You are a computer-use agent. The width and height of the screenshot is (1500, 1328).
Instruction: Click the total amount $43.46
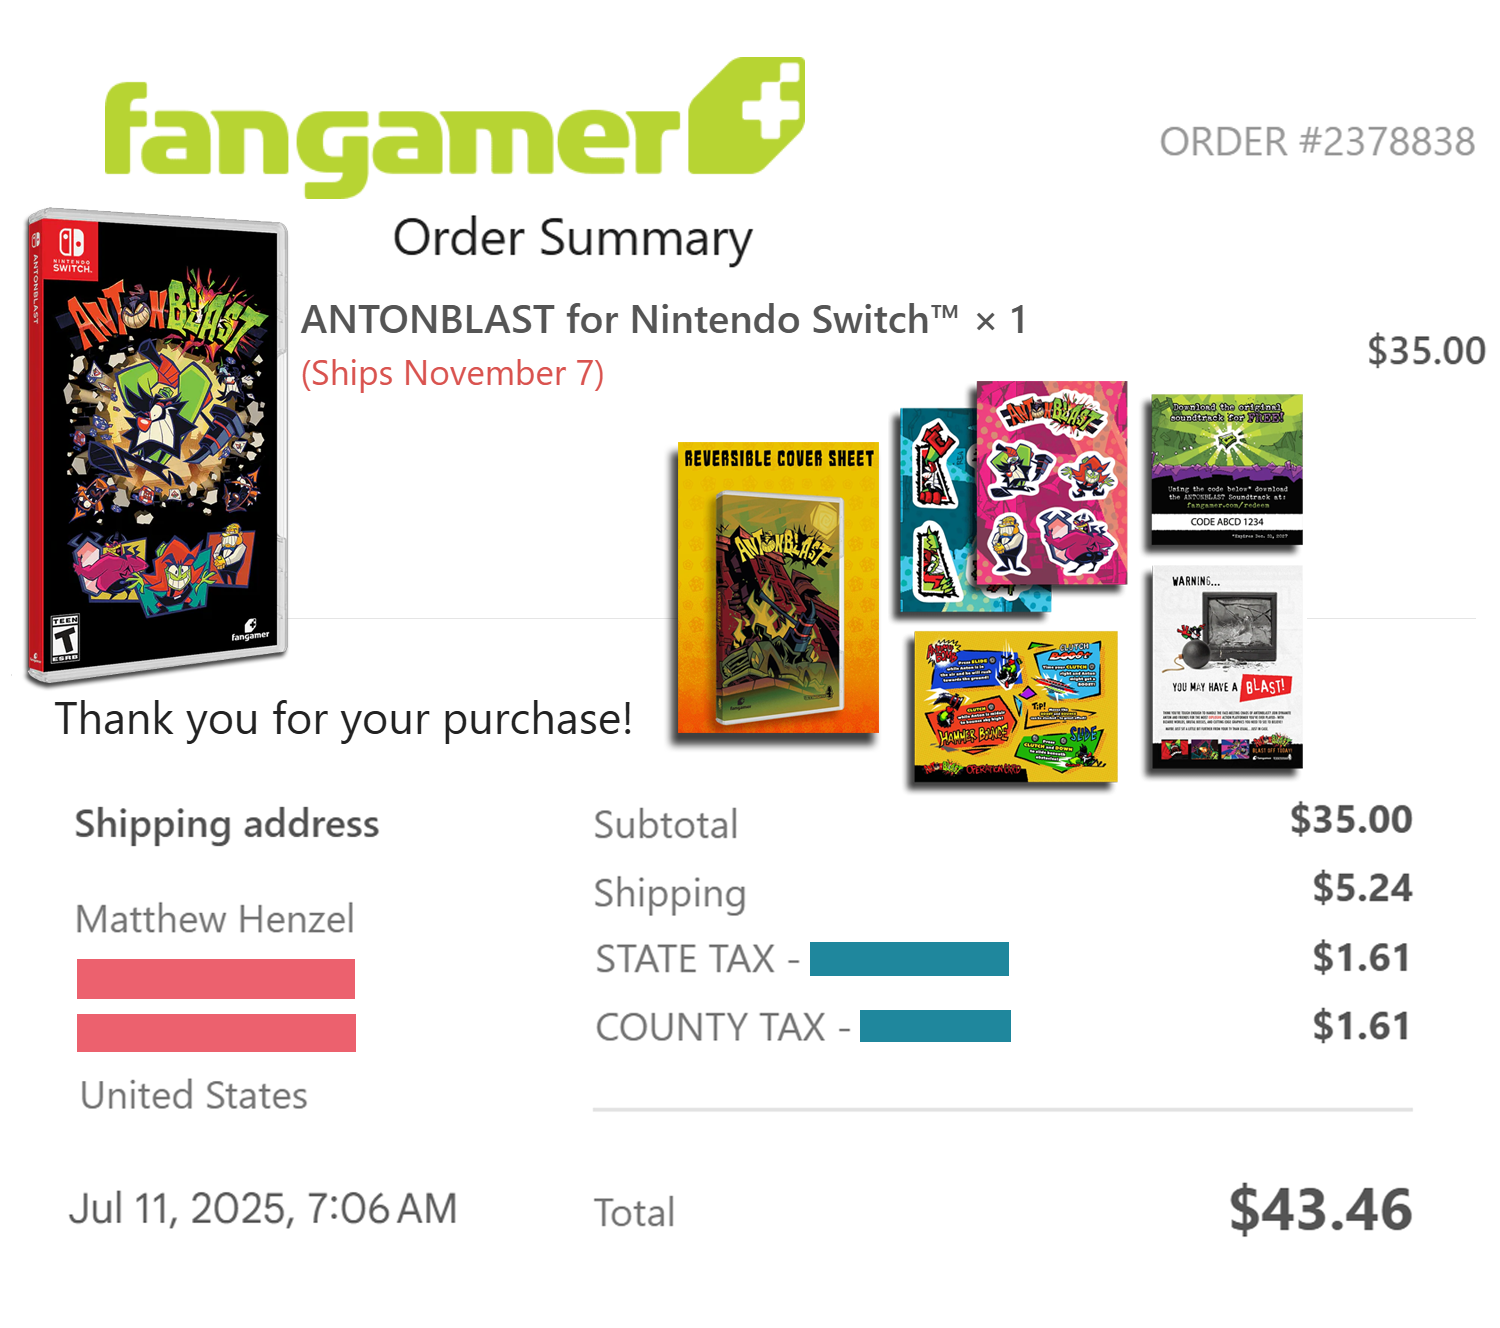1320,1209
